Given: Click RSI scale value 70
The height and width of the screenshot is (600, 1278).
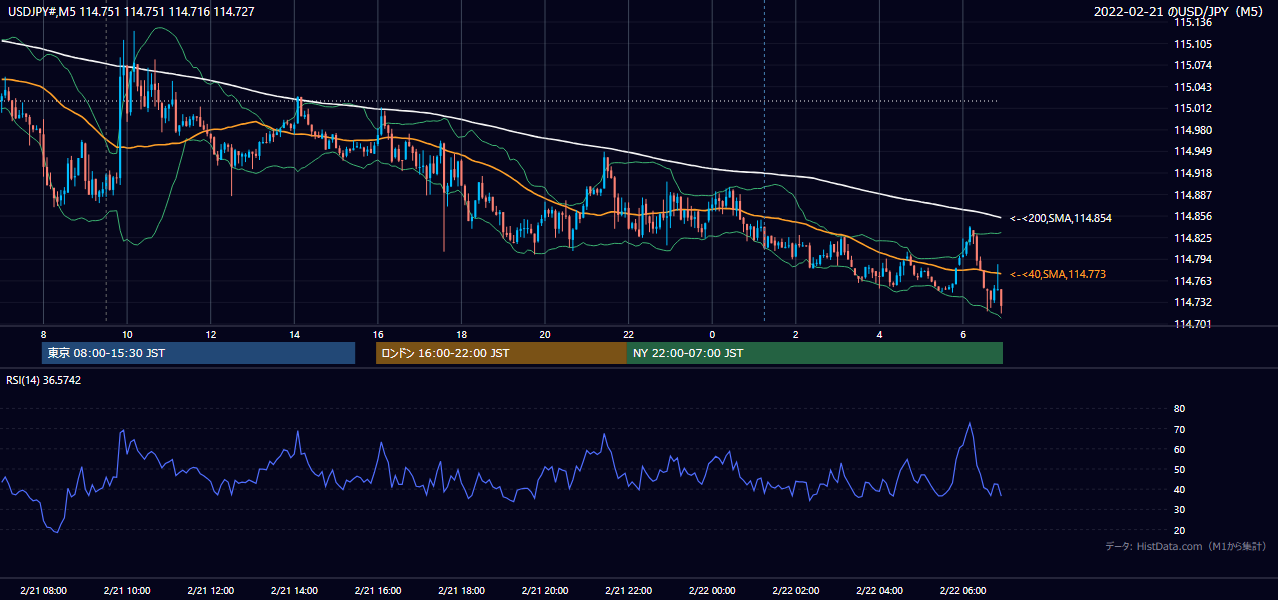Looking at the screenshot, I should [1179, 429].
